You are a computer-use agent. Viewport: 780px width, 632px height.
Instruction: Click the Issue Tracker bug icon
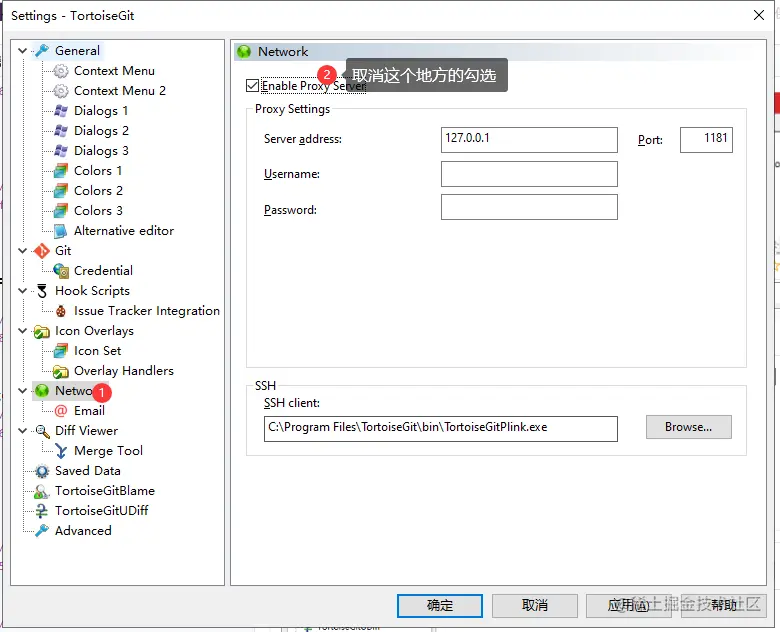pyautogui.click(x=61, y=311)
